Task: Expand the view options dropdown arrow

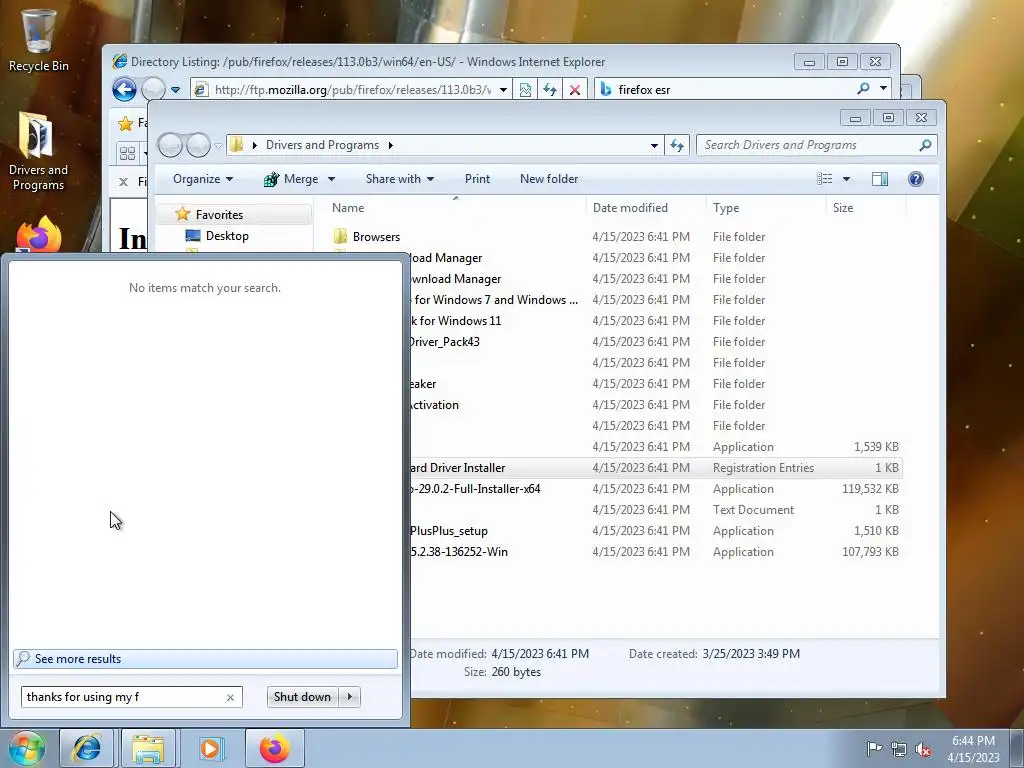Action: point(846,179)
